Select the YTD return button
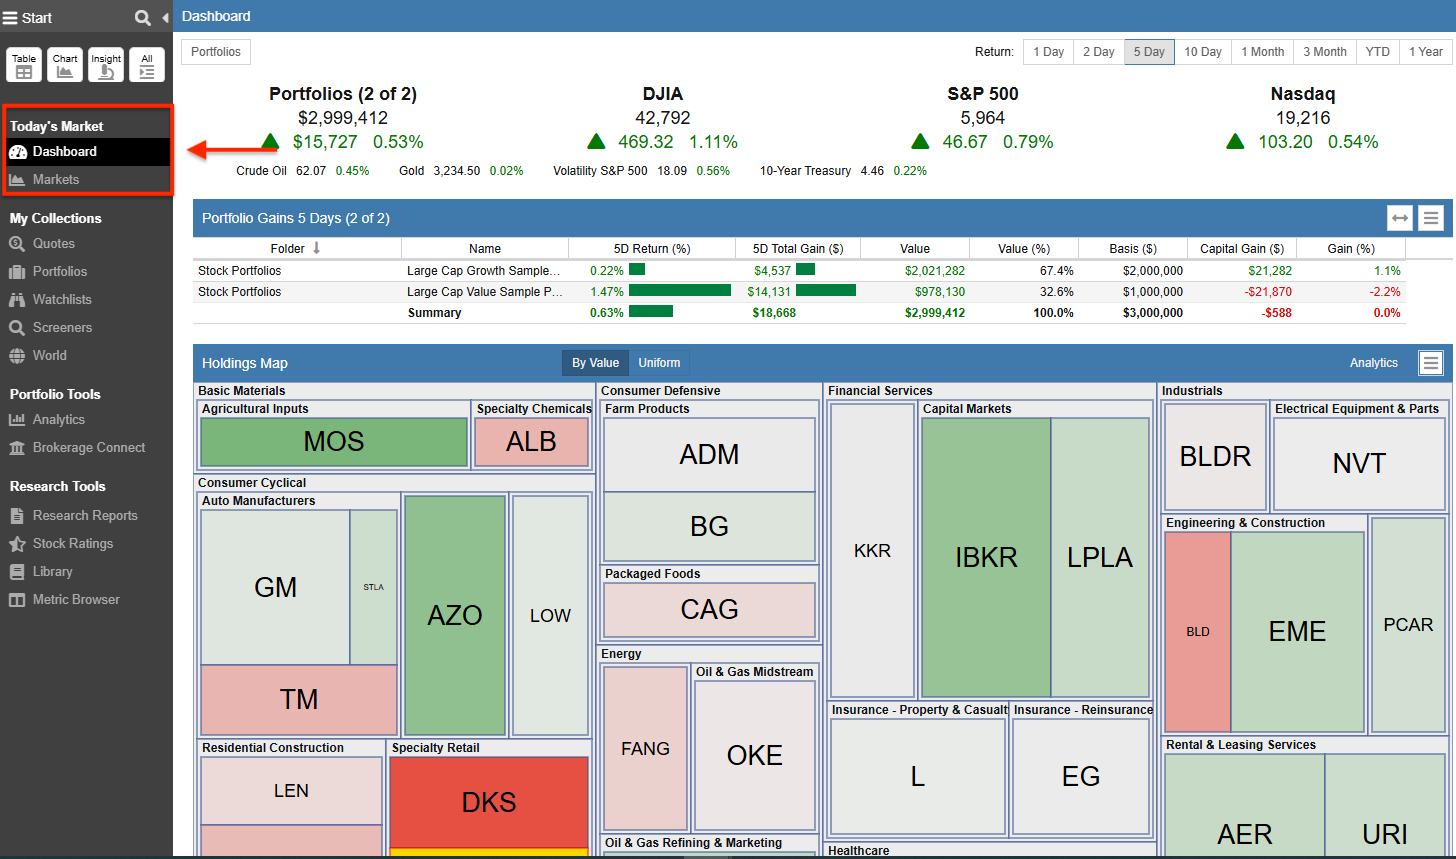Viewport: 1456px width, 859px height. [x=1378, y=51]
